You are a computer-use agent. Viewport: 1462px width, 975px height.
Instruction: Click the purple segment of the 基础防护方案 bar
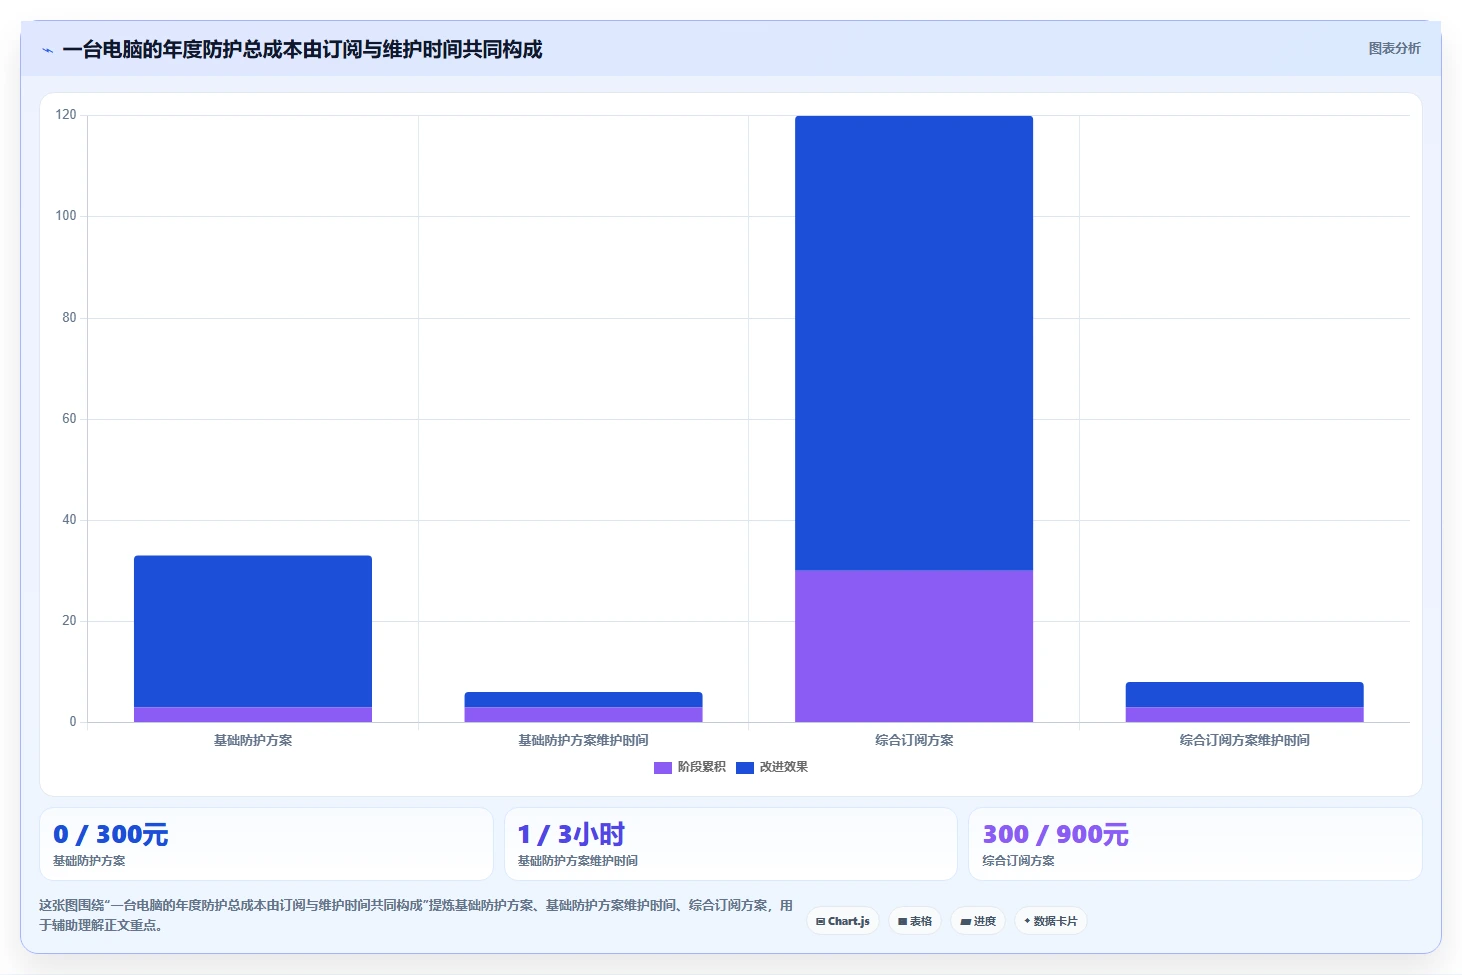253,714
